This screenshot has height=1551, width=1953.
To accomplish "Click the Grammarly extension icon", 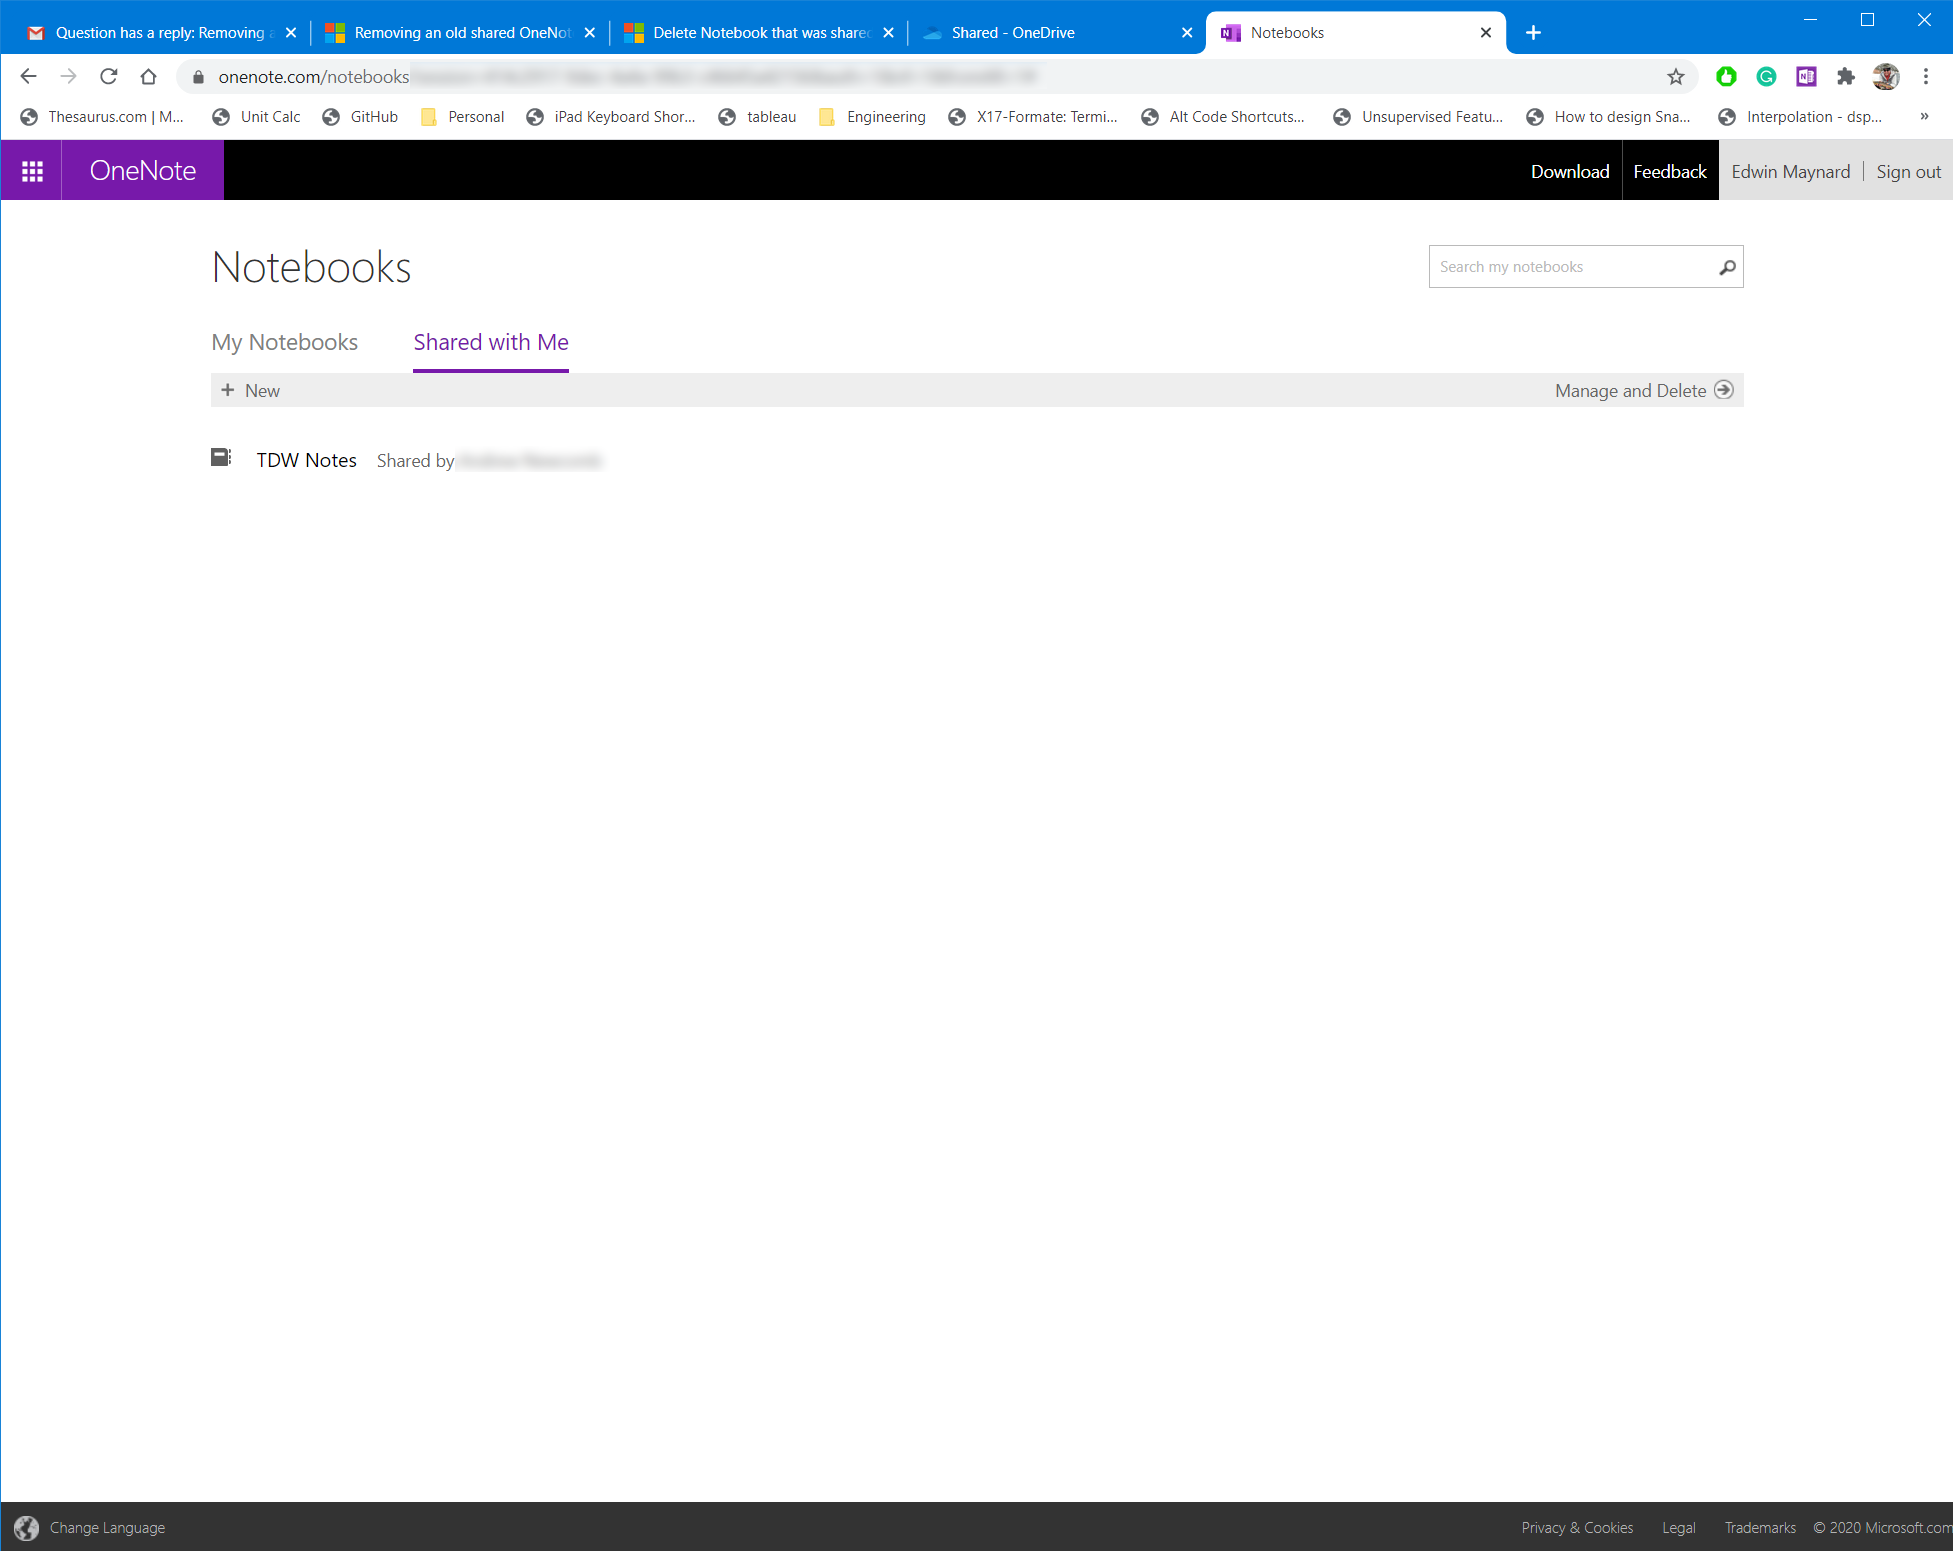I will pyautogui.click(x=1766, y=77).
